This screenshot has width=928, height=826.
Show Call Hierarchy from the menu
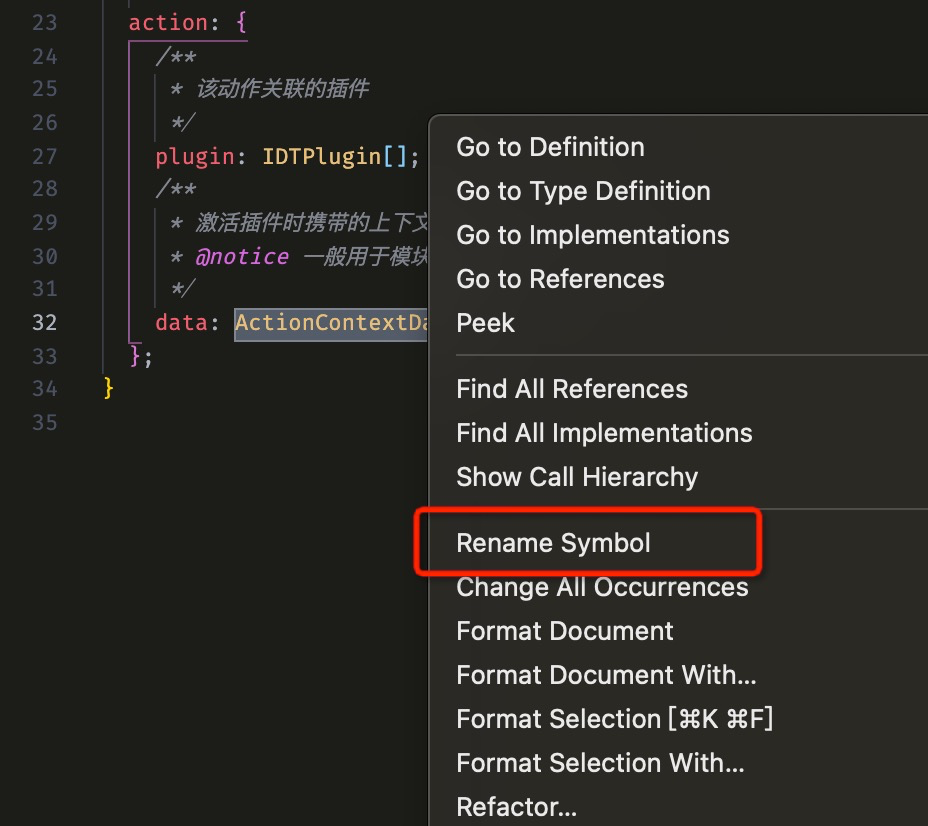[577, 477]
